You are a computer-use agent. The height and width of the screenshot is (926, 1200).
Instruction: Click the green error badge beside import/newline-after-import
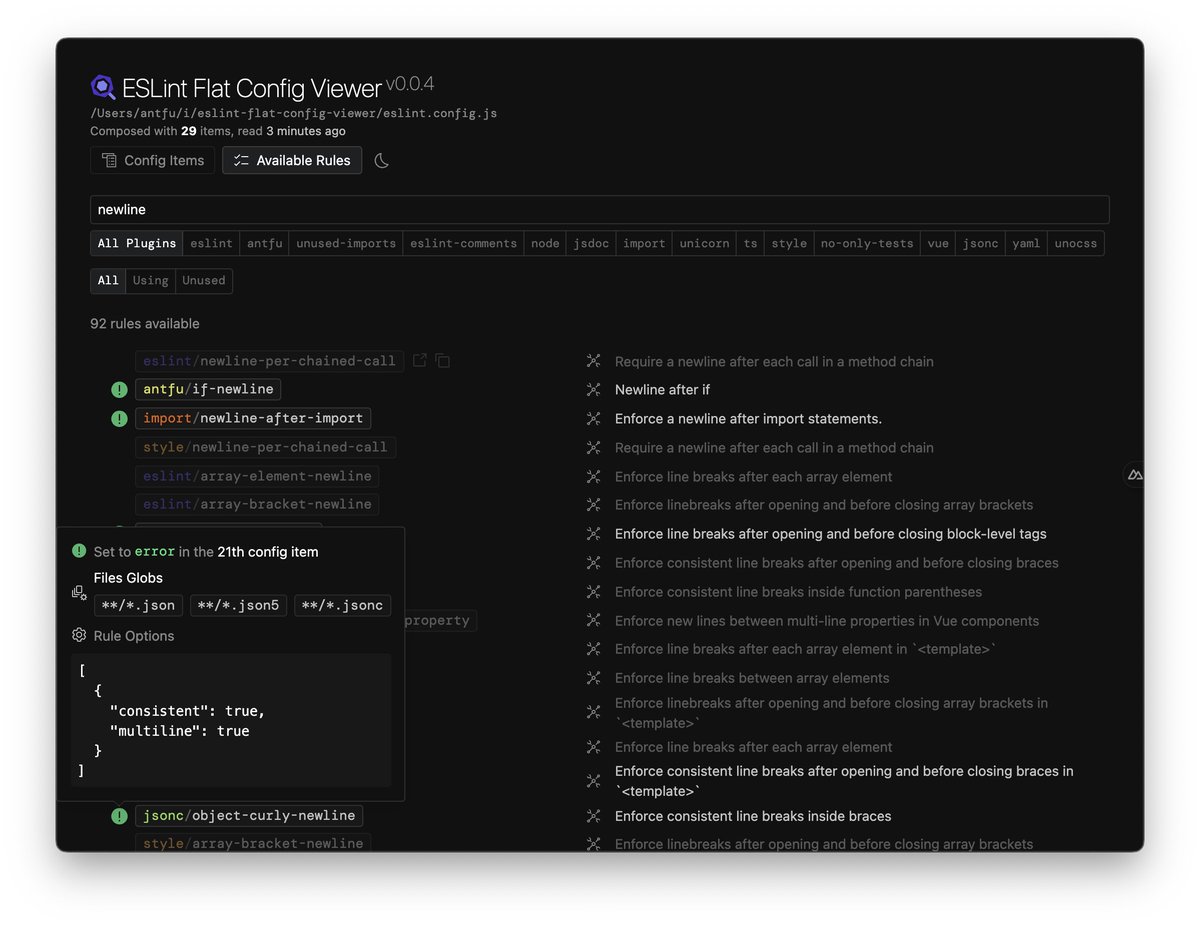pyautogui.click(x=119, y=418)
